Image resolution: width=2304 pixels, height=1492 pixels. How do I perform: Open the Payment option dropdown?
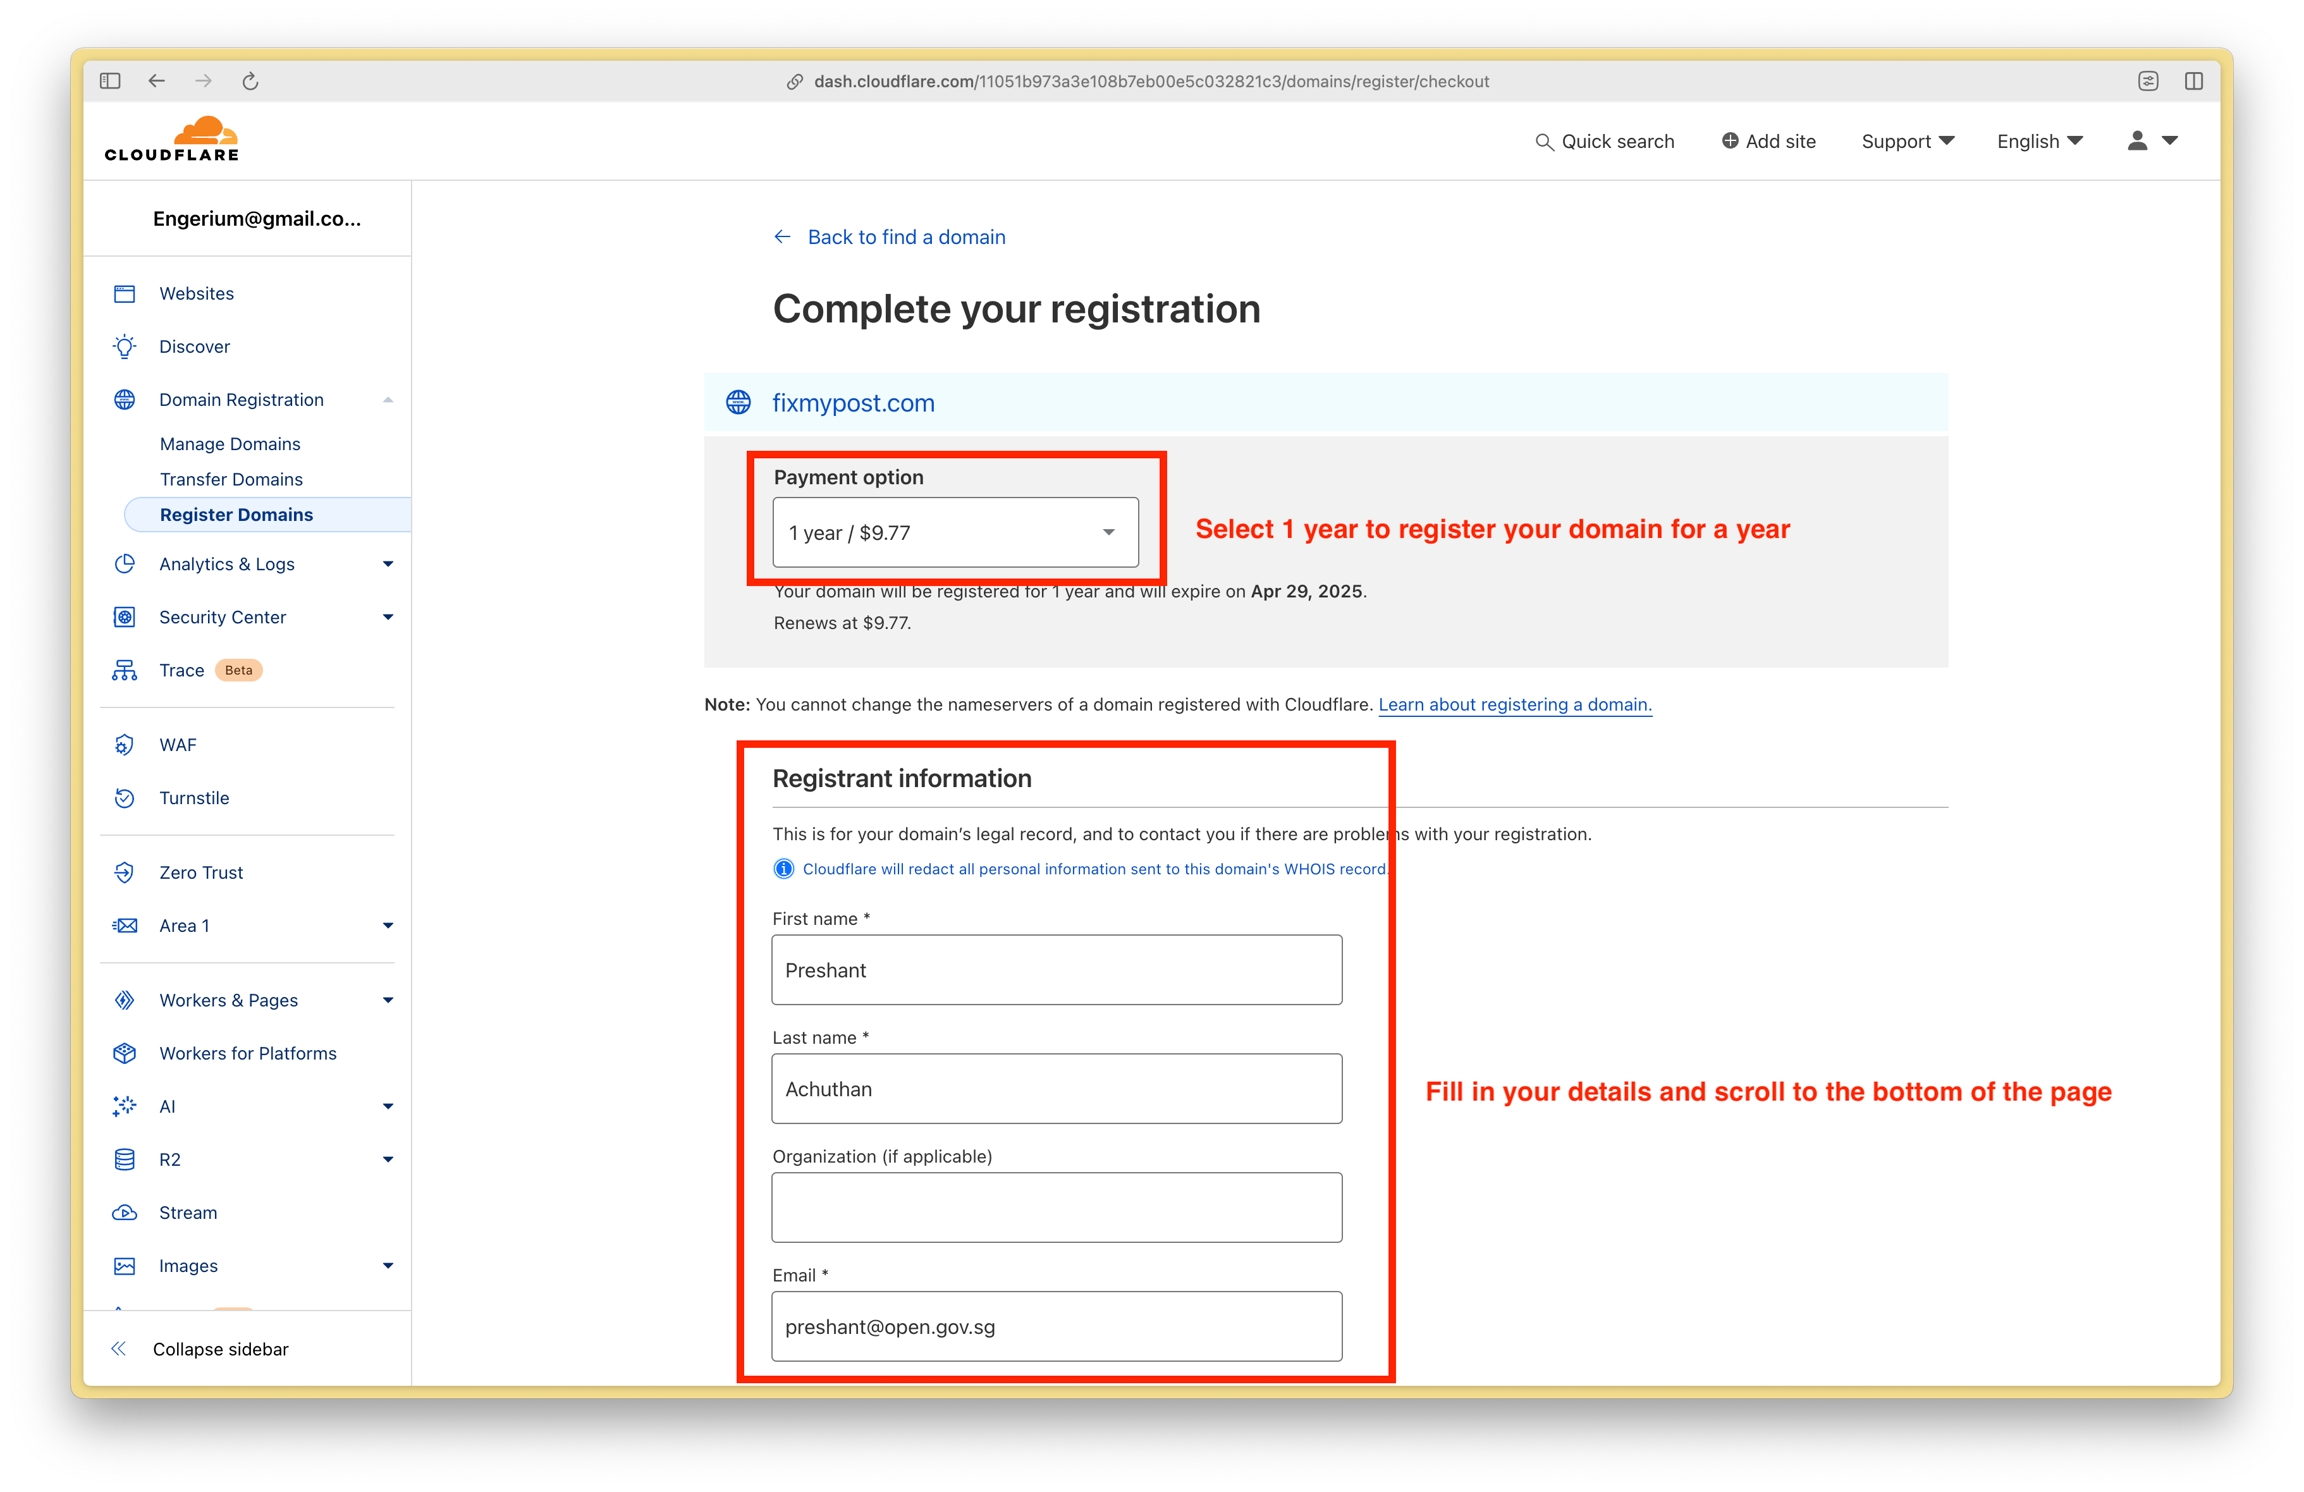pyautogui.click(x=955, y=532)
